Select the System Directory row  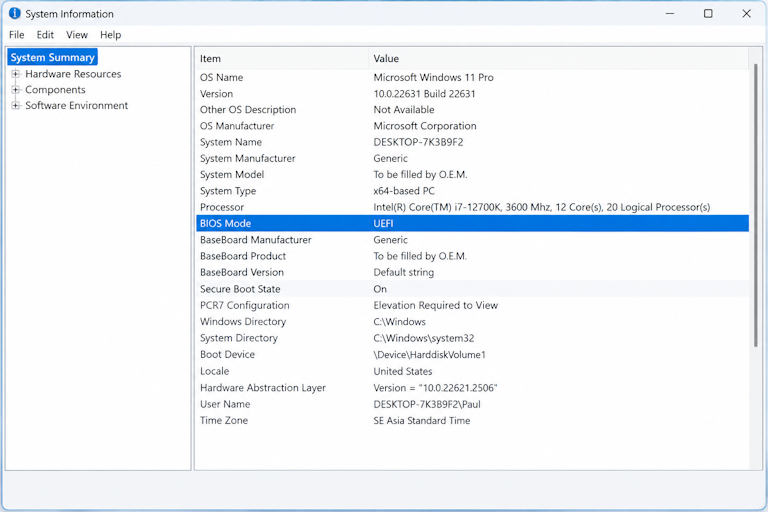pos(473,338)
